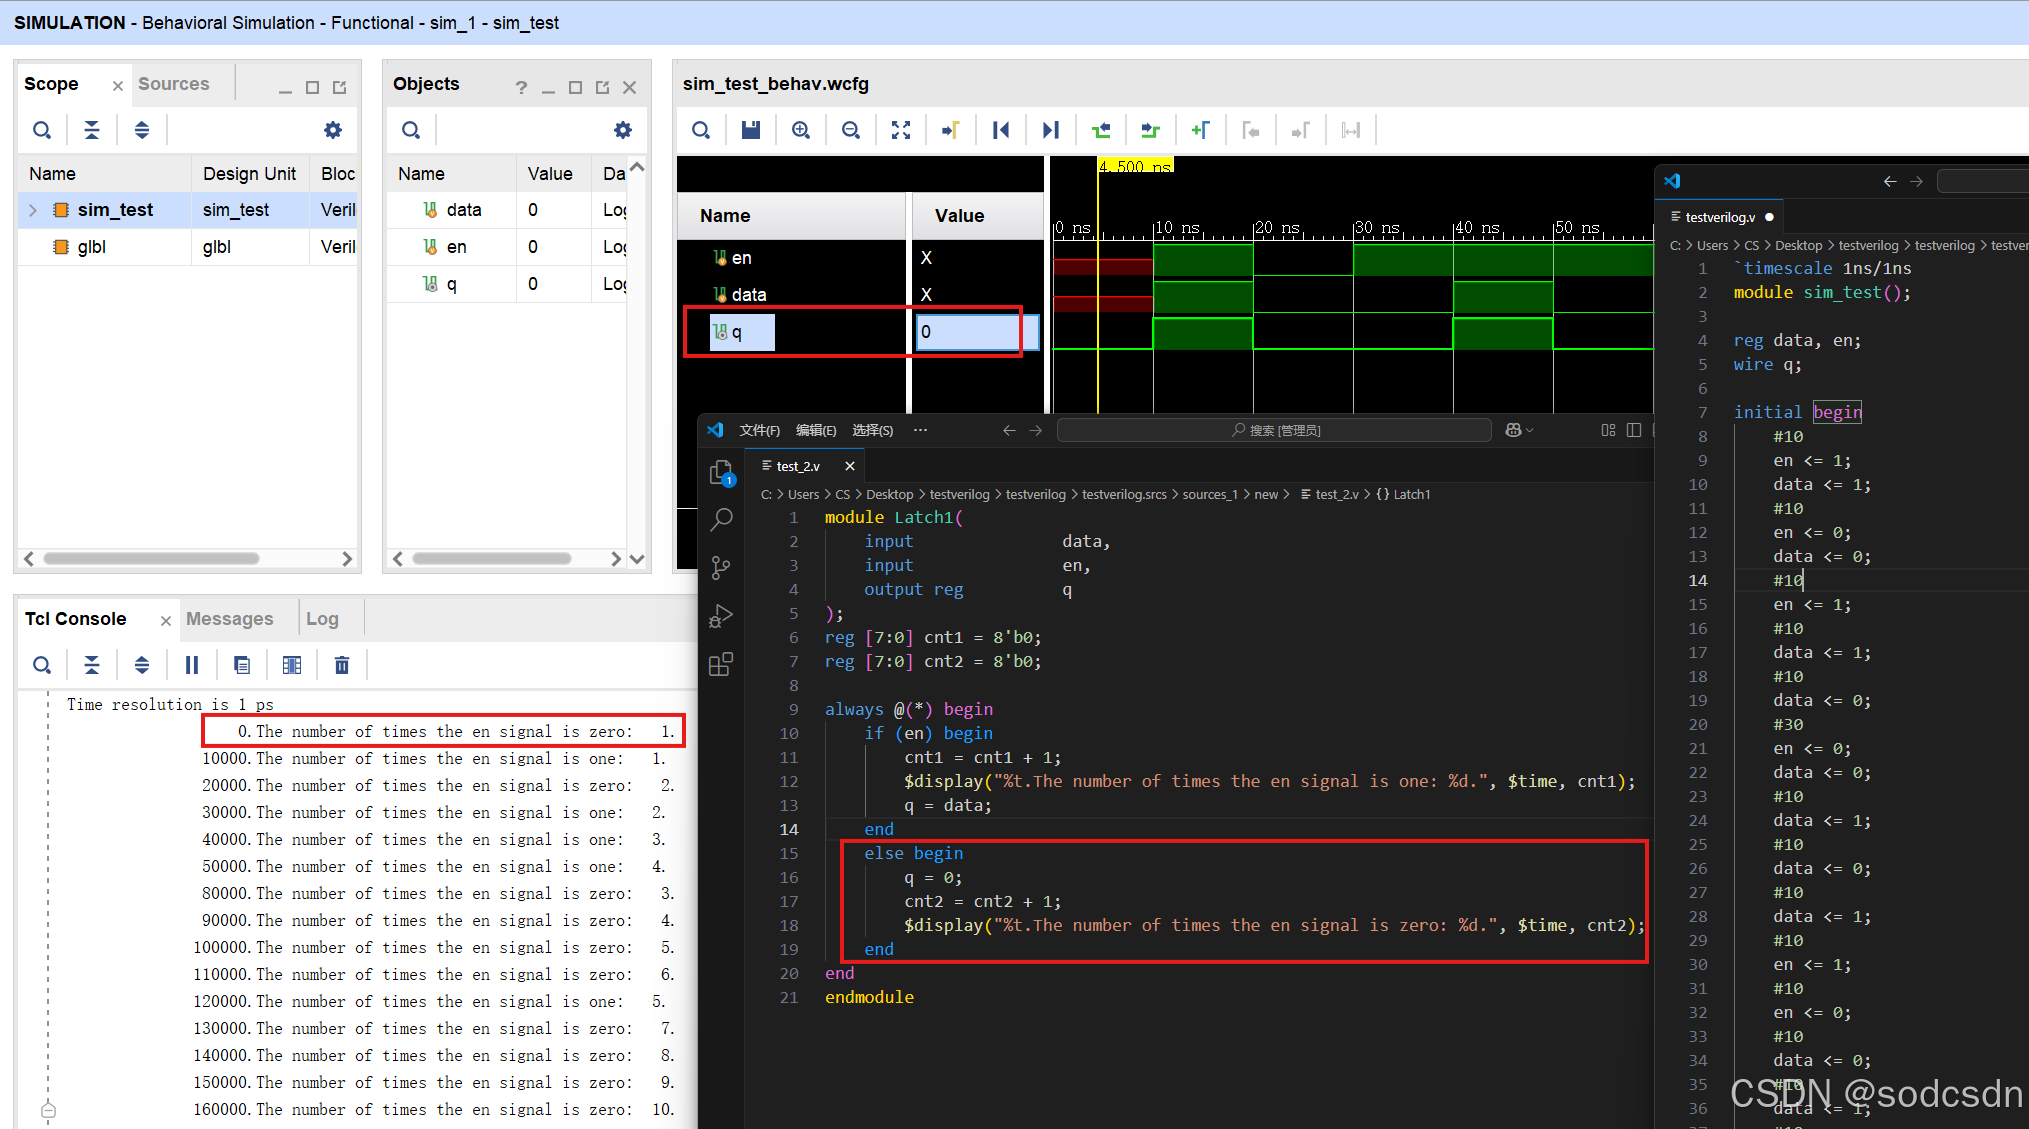This screenshot has height=1129, width=2029.
Task: Switch to the Sources tab
Action: point(173,84)
